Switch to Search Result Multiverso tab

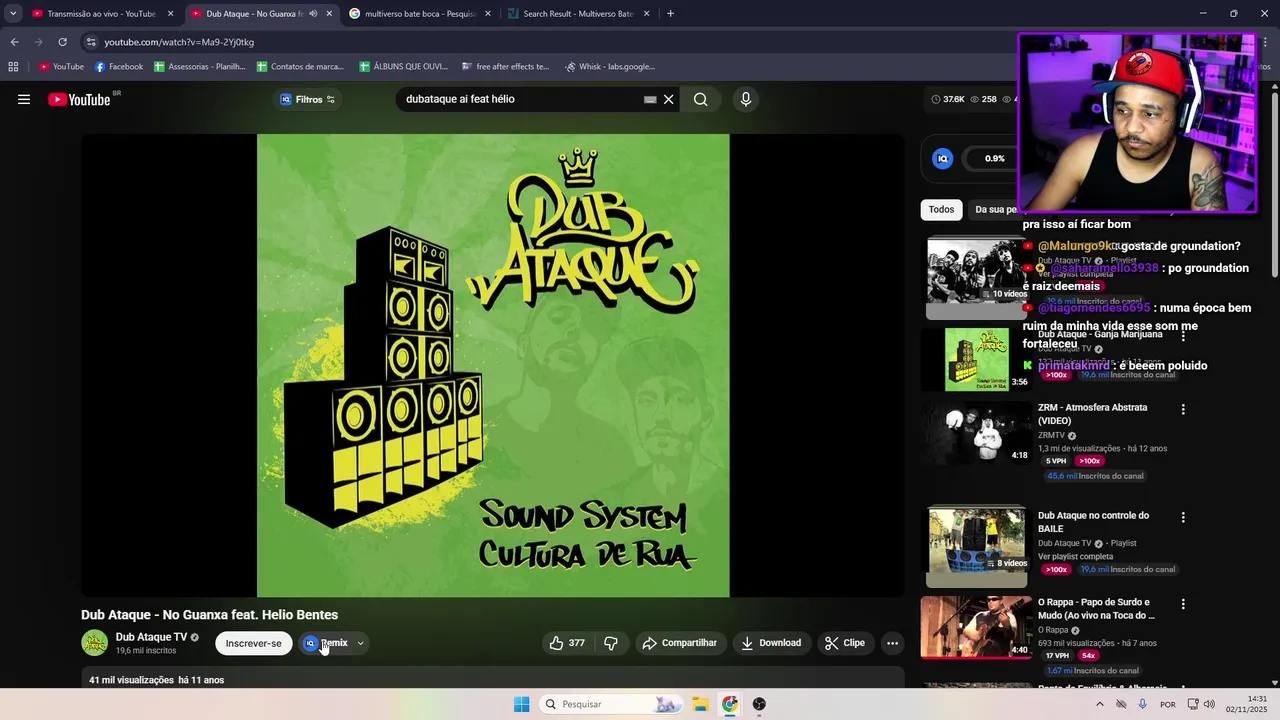point(579,14)
